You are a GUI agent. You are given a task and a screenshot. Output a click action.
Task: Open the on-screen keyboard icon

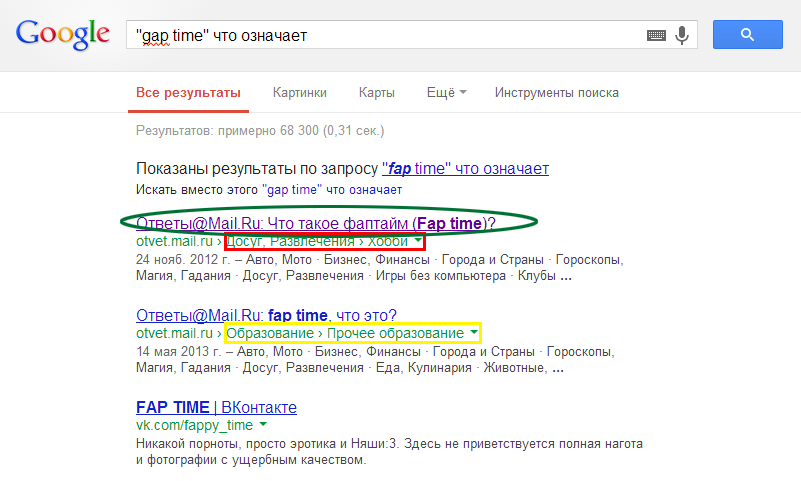pyautogui.click(x=656, y=35)
